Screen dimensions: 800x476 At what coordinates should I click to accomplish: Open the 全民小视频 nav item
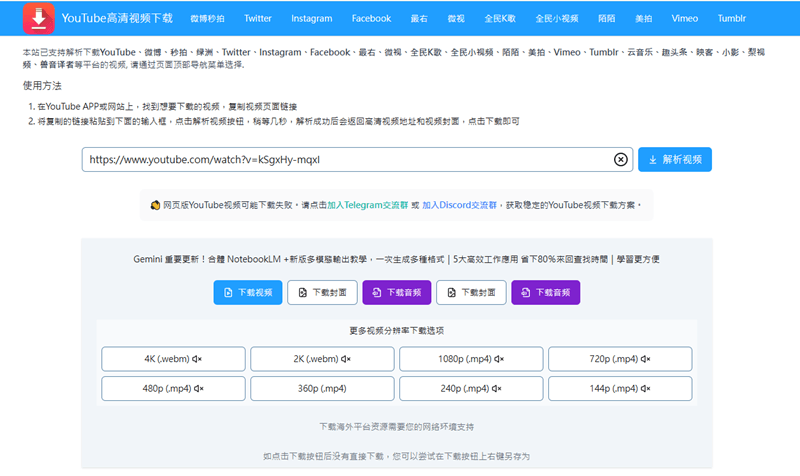557,18
